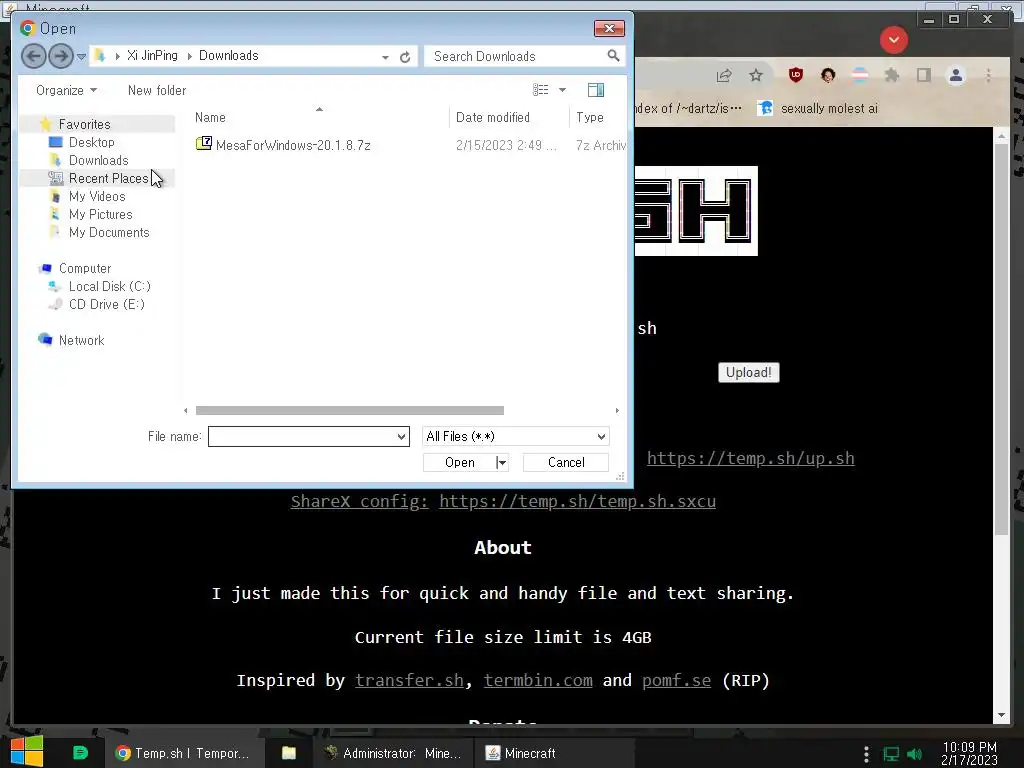Switch to Administrator: Mine... taskbar item
The height and width of the screenshot is (768, 1024).
[393, 753]
